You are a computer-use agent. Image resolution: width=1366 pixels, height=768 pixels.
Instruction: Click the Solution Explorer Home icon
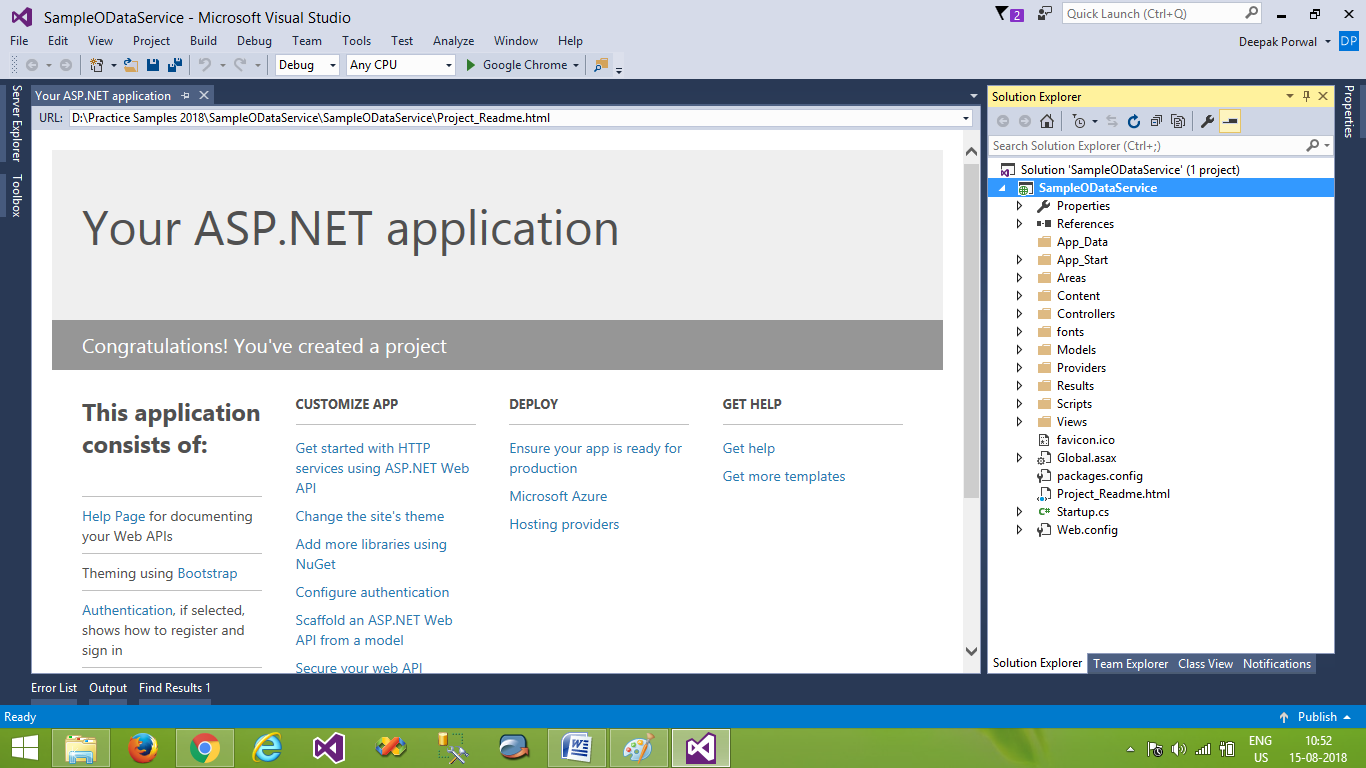pos(1047,120)
